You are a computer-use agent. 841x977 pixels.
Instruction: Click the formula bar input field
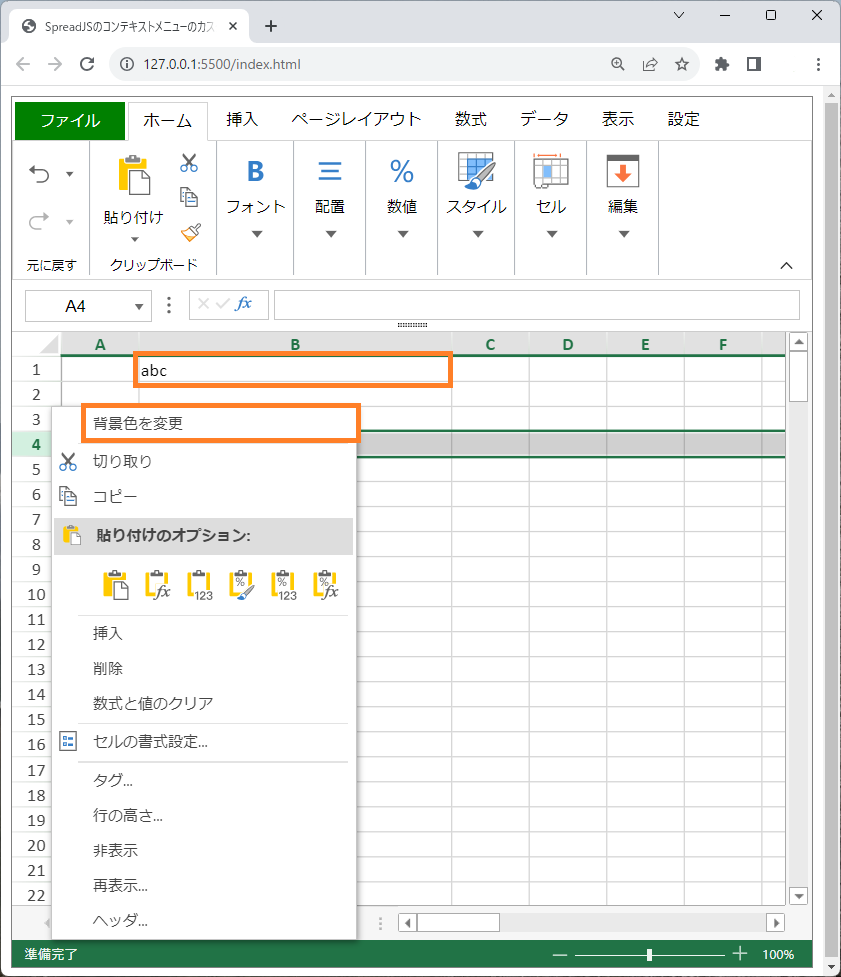[536, 305]
